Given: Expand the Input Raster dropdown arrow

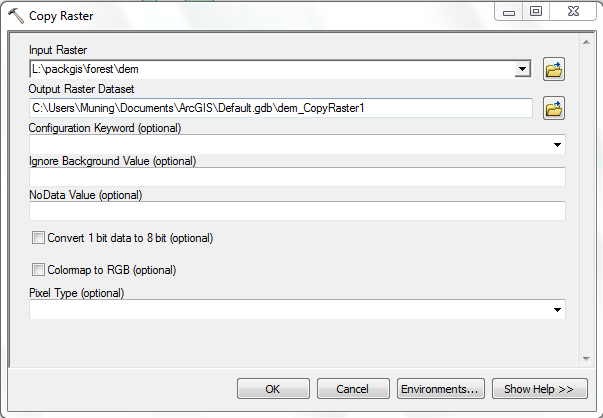Looking at the screenshot, I should 522,69.
